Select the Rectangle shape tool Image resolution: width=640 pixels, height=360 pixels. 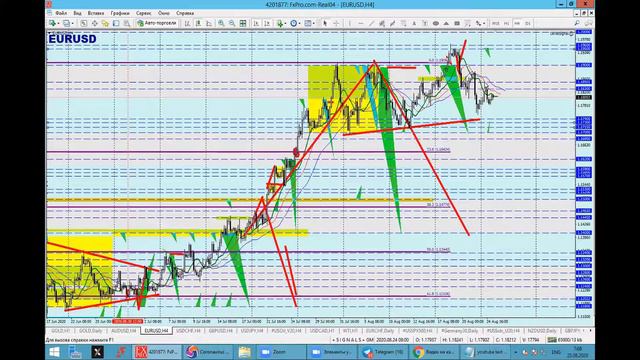click(x=457, y=23)
